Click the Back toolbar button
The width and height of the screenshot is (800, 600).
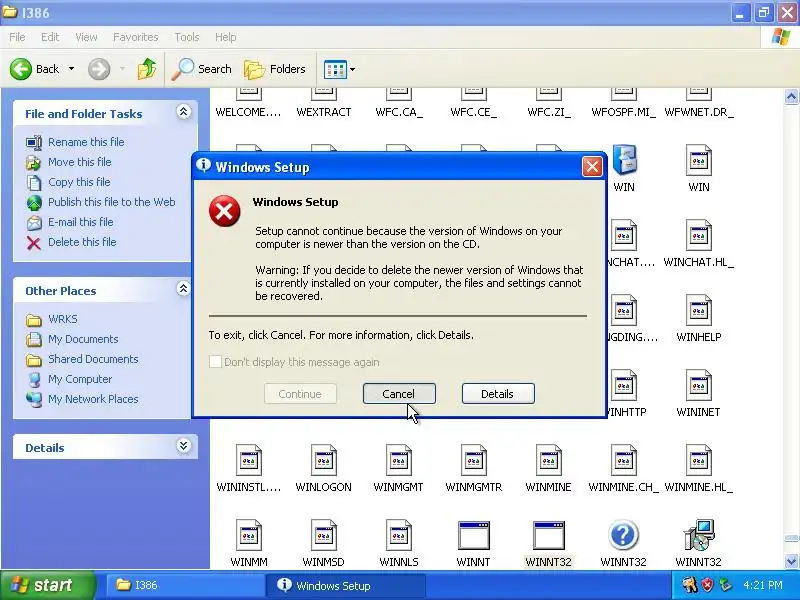pos(34,69)
